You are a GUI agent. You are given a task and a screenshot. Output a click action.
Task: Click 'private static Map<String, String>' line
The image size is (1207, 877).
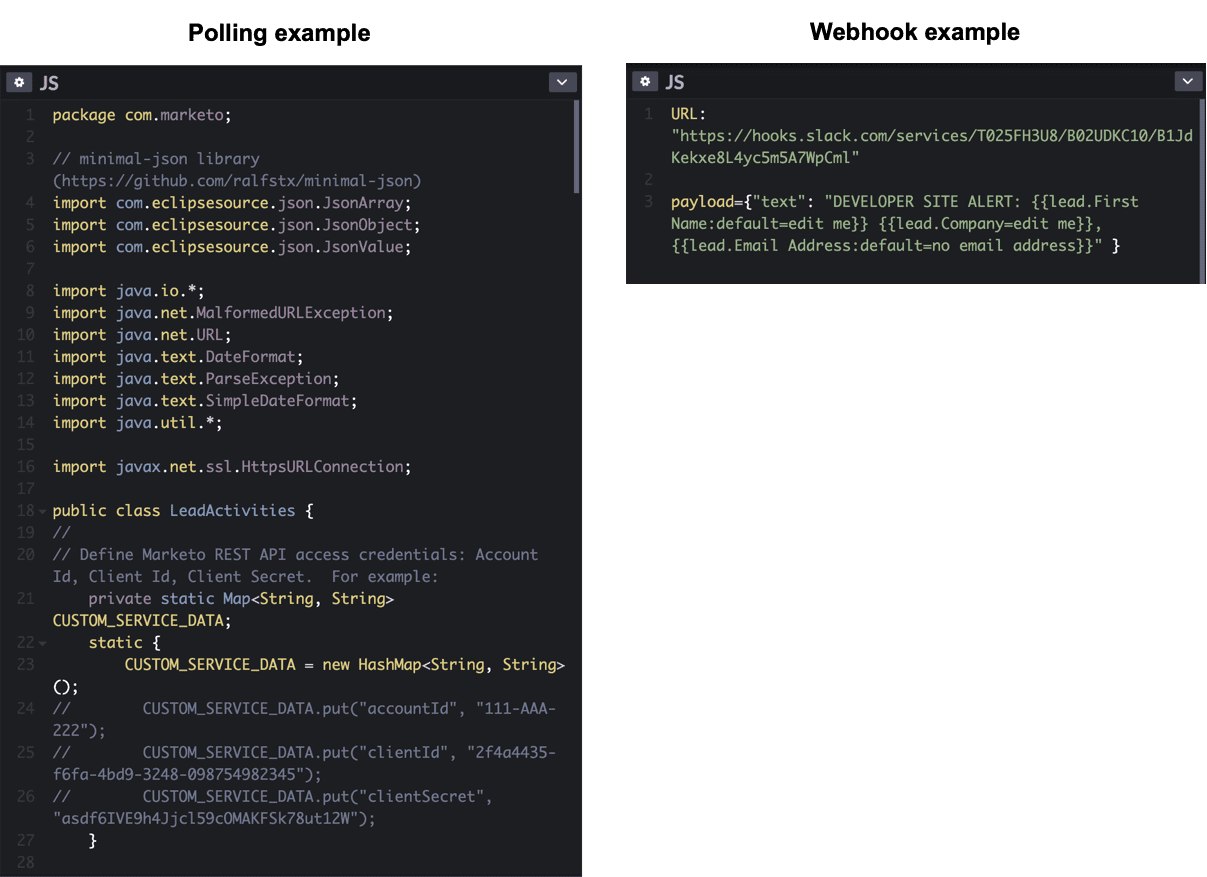[x=241, y=599]
